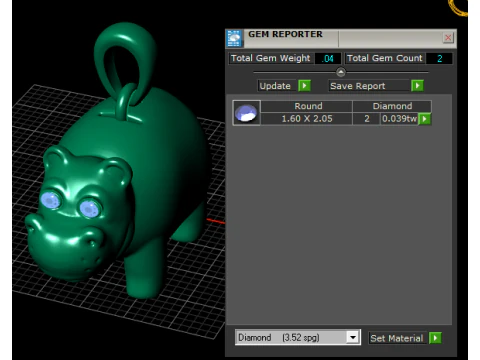Select the round gem thumbnail
Image resolution: width=480 pixels, height=360 pixels.
[246, 113]
